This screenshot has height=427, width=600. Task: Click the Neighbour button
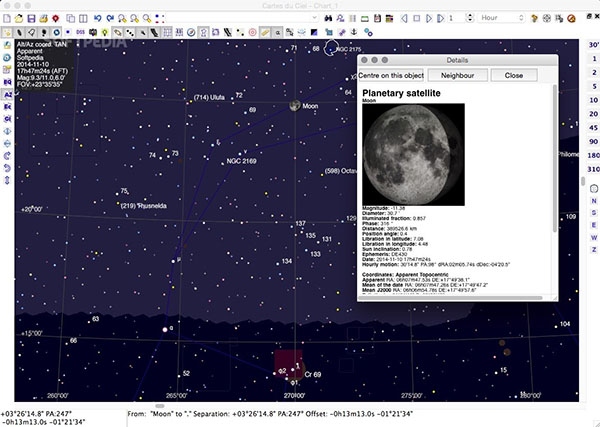pos(457,75)
